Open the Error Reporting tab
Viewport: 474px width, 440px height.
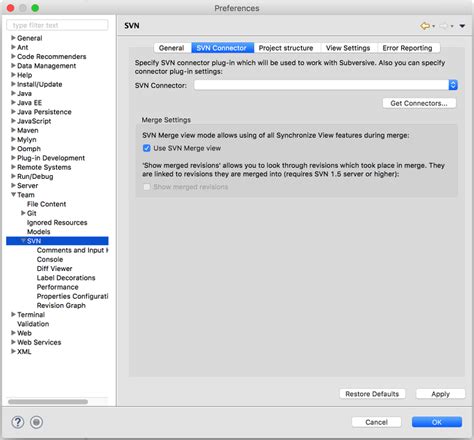coord(407,48)
